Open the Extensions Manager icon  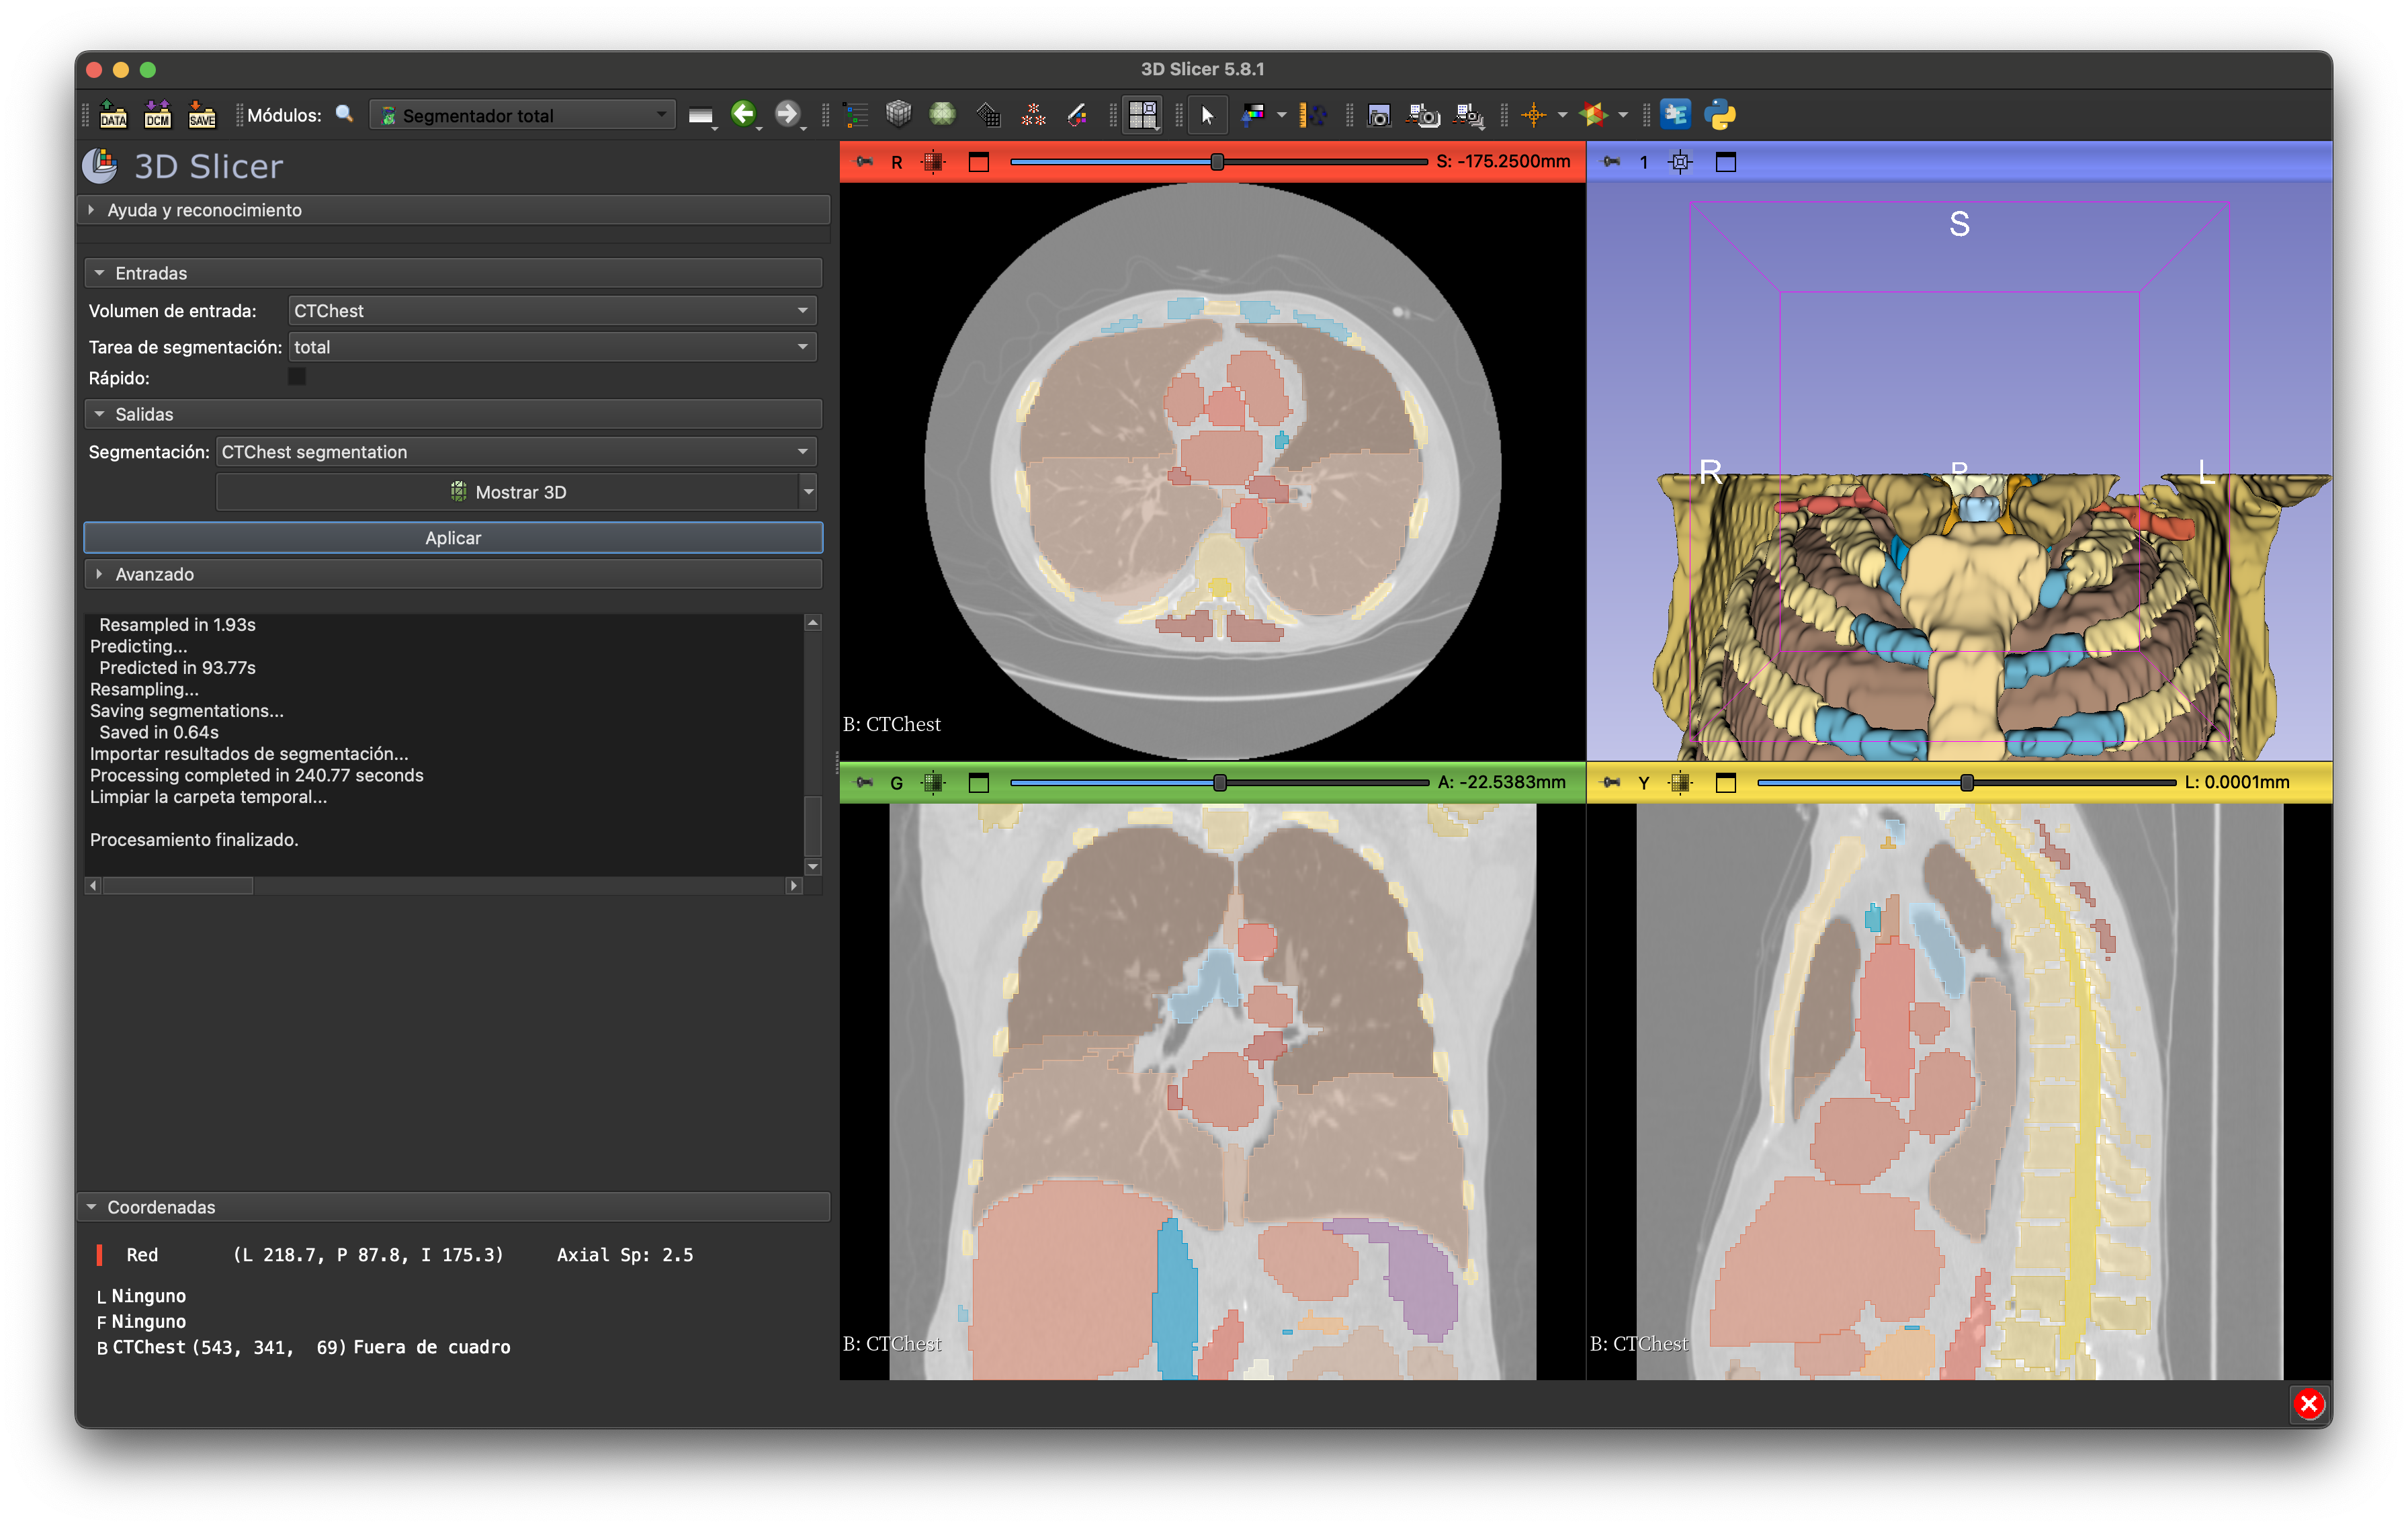click(x=1675, y=115)
